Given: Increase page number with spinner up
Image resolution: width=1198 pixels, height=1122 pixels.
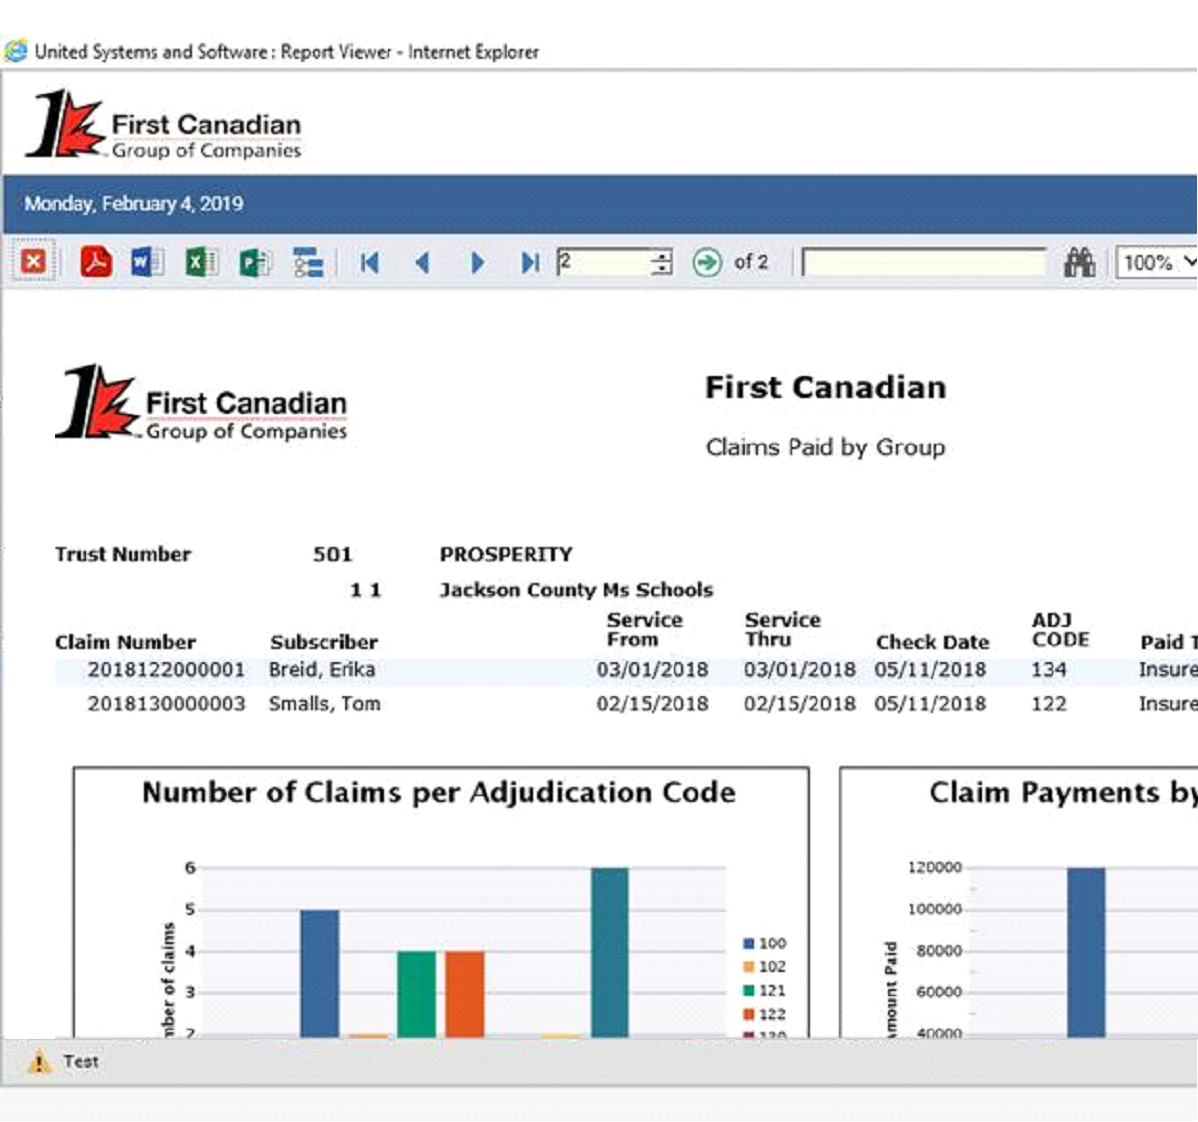Looking at the screenshot, I should 662,256.
